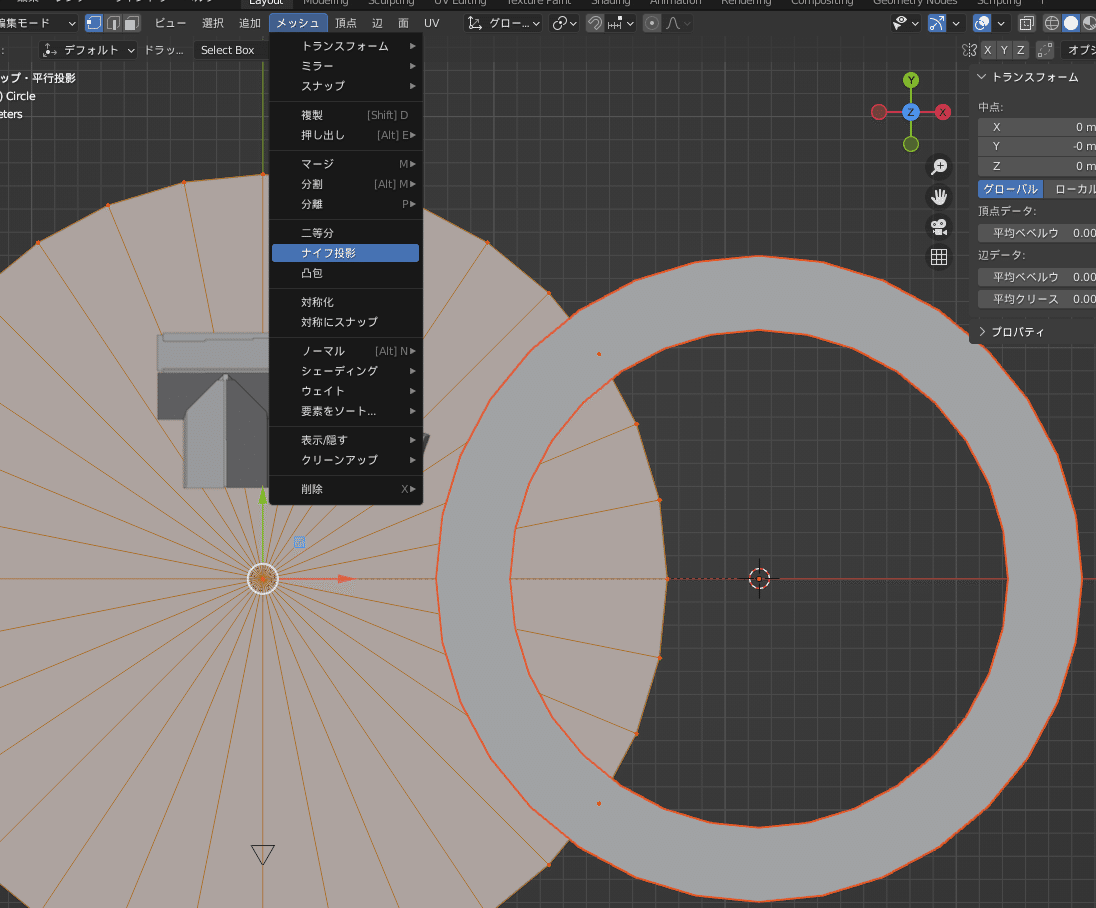Open snapping options dropdown
Image resolution: width=1096 pixels, height=908 pixels.
coord(622,23)
